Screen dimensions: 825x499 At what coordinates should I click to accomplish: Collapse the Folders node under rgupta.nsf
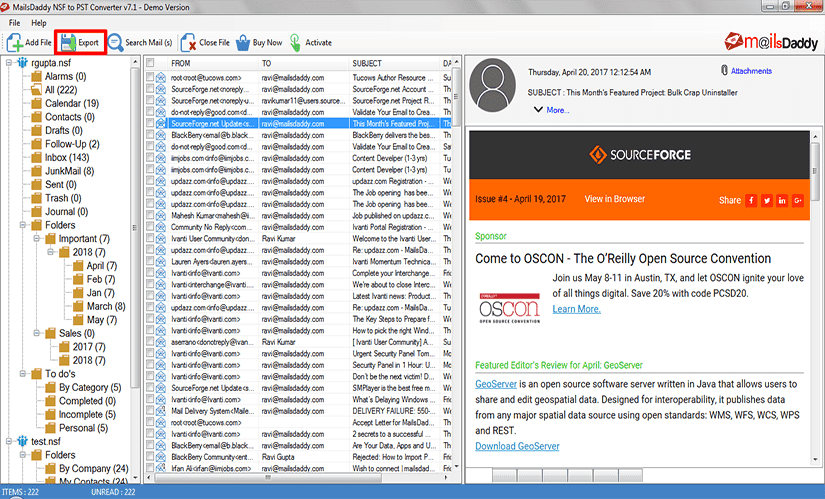click(x=23, y=225)
